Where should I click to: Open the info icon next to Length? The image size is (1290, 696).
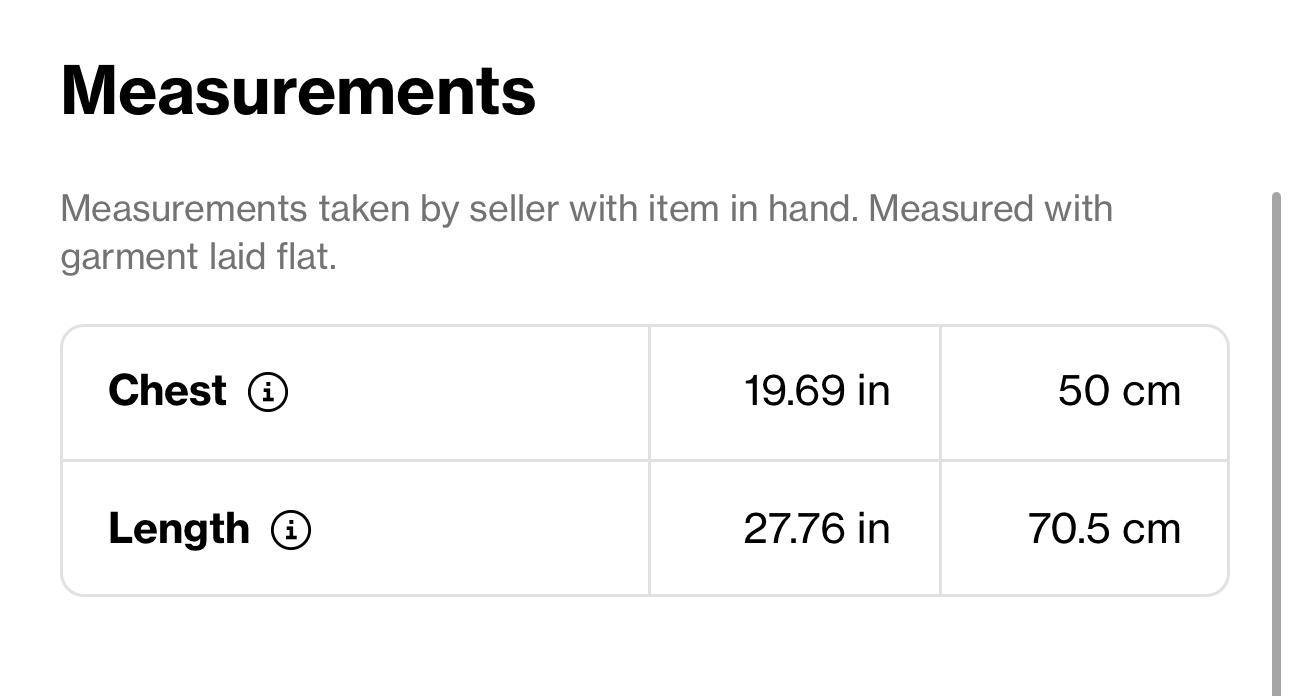click(291, 530)
